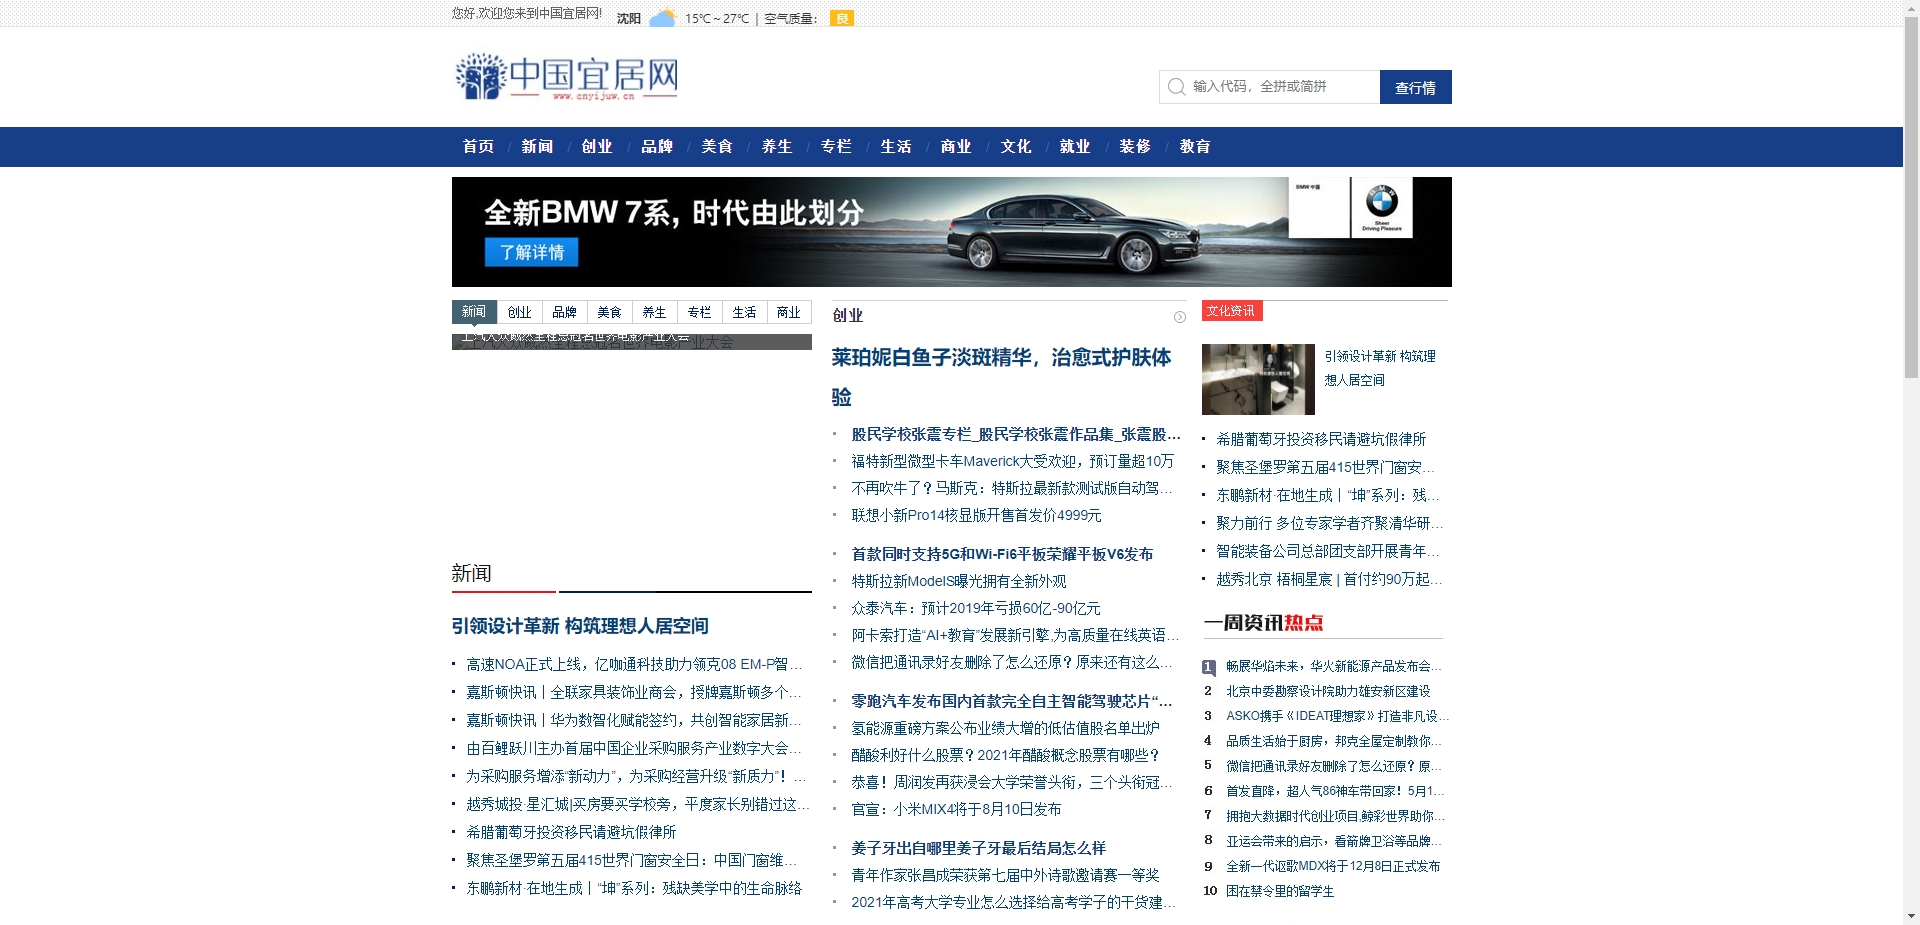This screenshot has height=925, width=1920.
Task: Open the 创业 section arrow icon
Action: tap(1180, 317)
